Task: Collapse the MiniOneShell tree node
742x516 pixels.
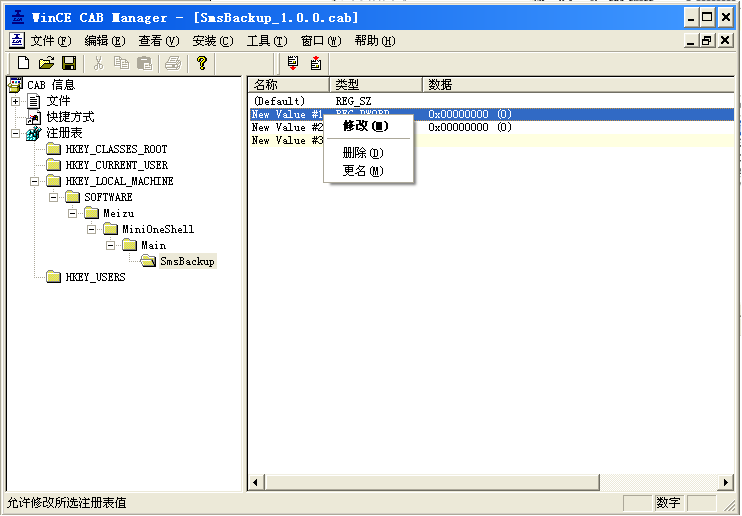Action: [91, 230]
